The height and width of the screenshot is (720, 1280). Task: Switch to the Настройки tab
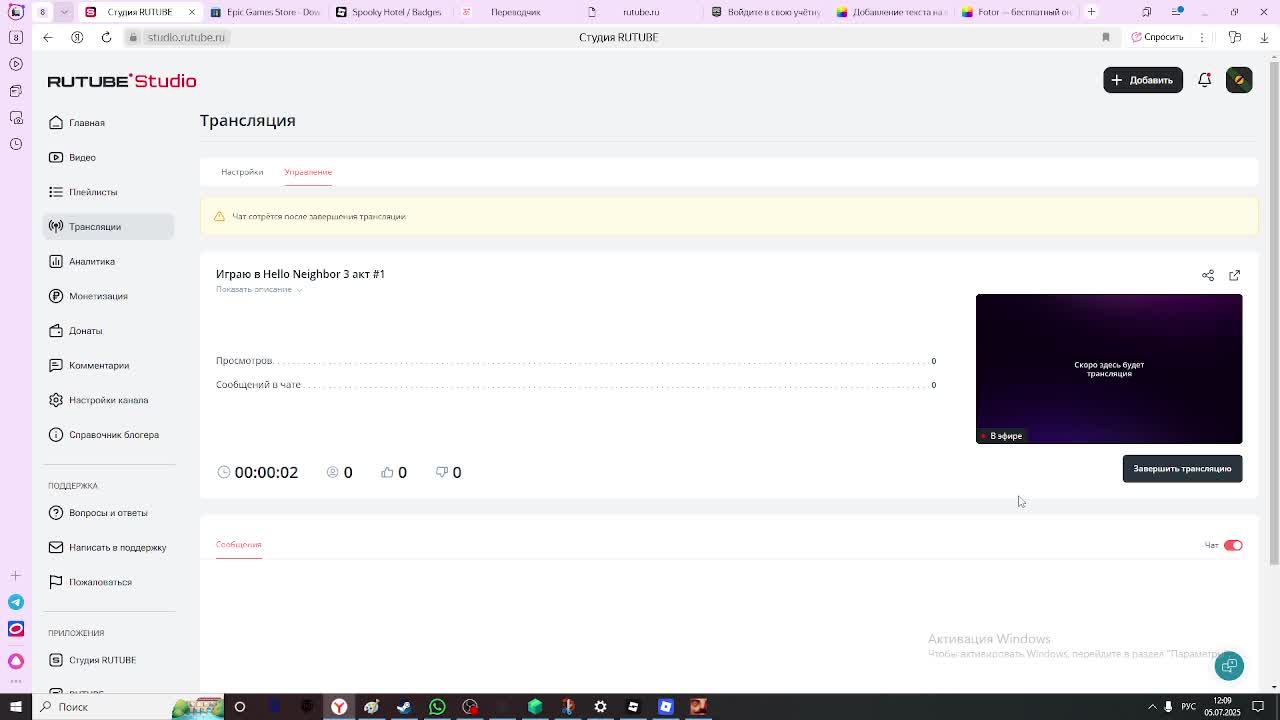coord(242,172)
